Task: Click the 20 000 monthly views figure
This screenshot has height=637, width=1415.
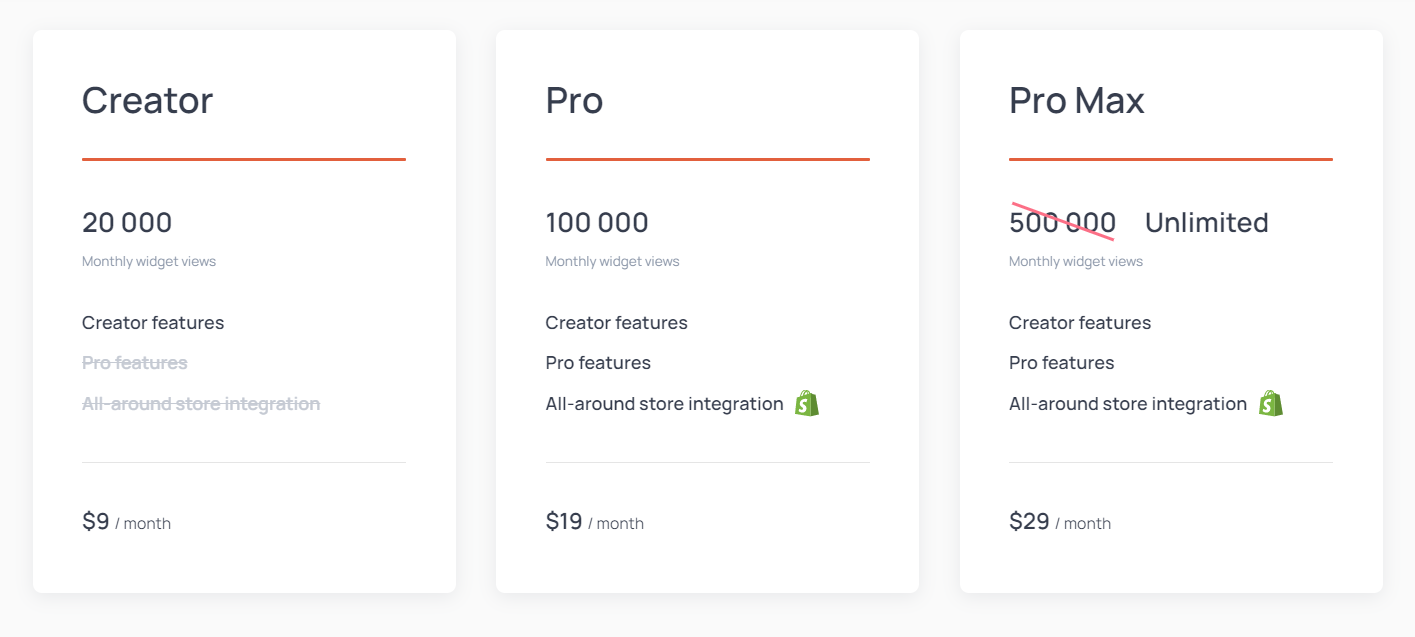Action: 127,222
